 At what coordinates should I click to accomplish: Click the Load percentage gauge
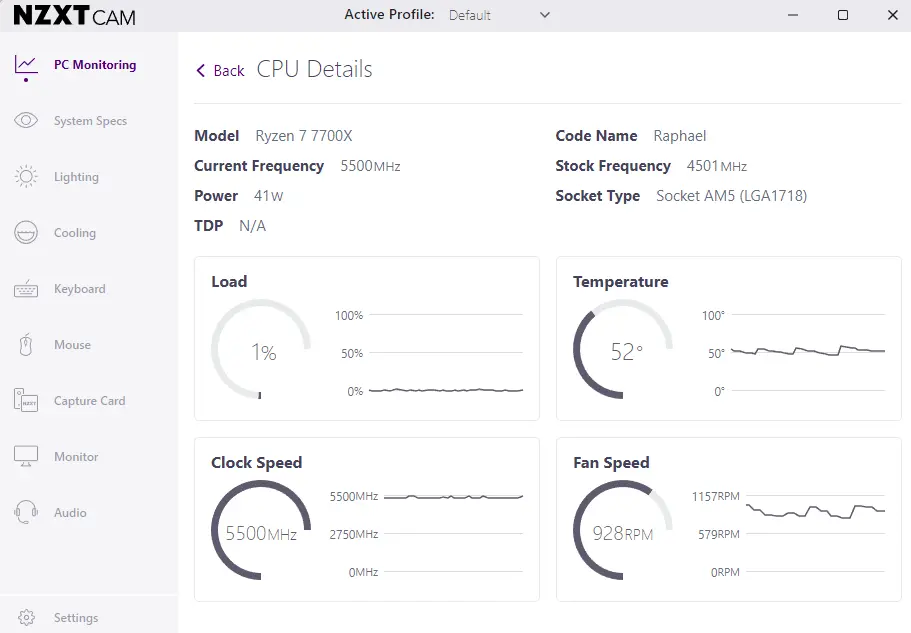click(x=261, y=349)
